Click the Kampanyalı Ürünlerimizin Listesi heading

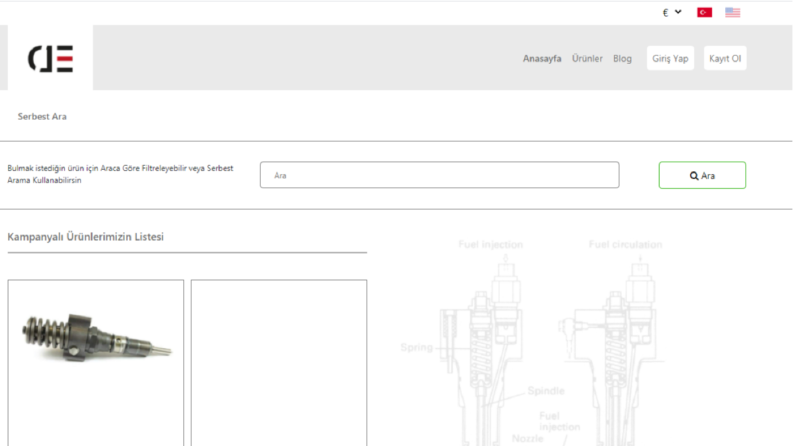click(85, 237)
